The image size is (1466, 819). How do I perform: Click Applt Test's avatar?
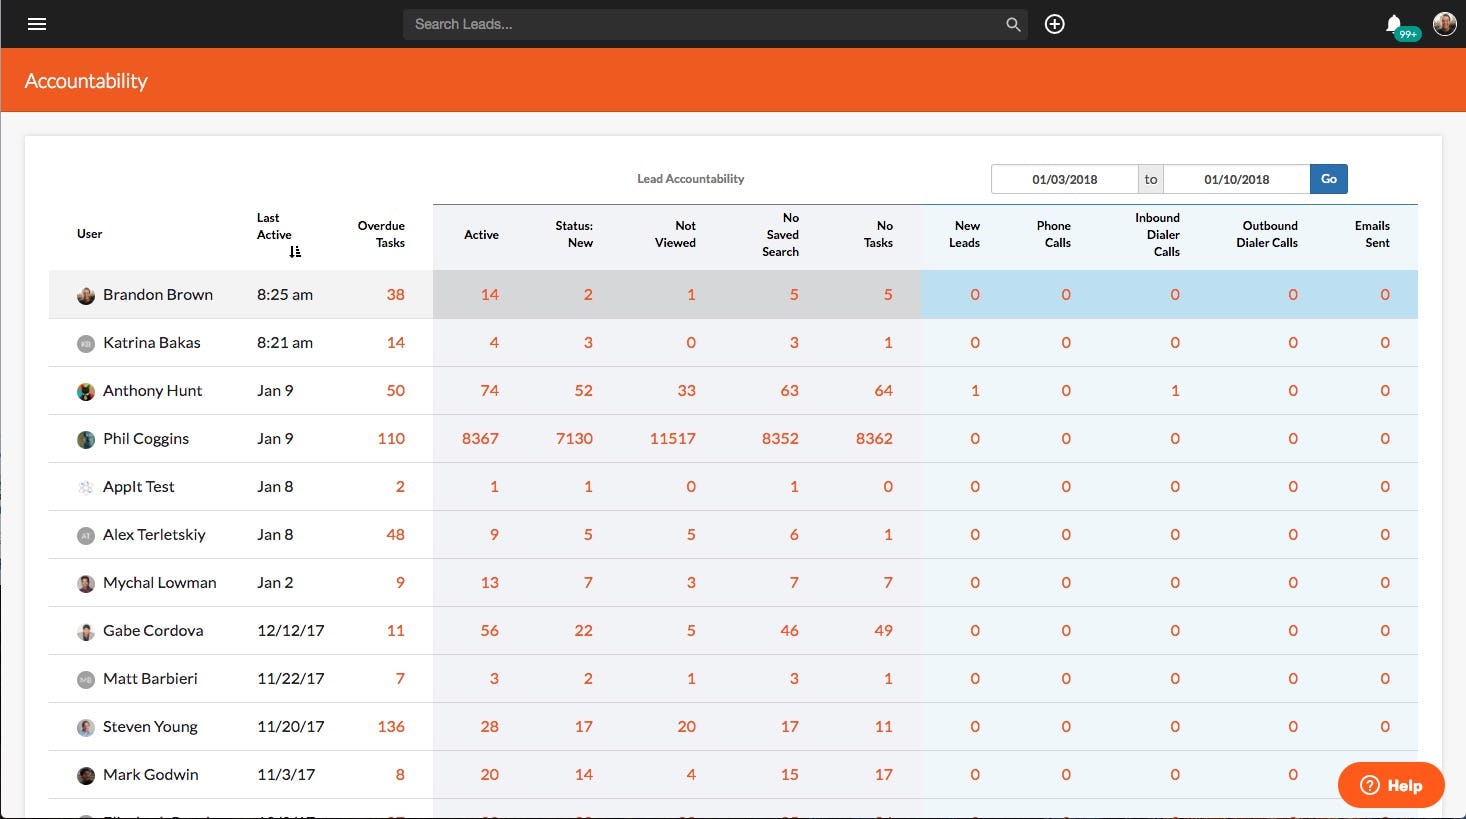86,487
